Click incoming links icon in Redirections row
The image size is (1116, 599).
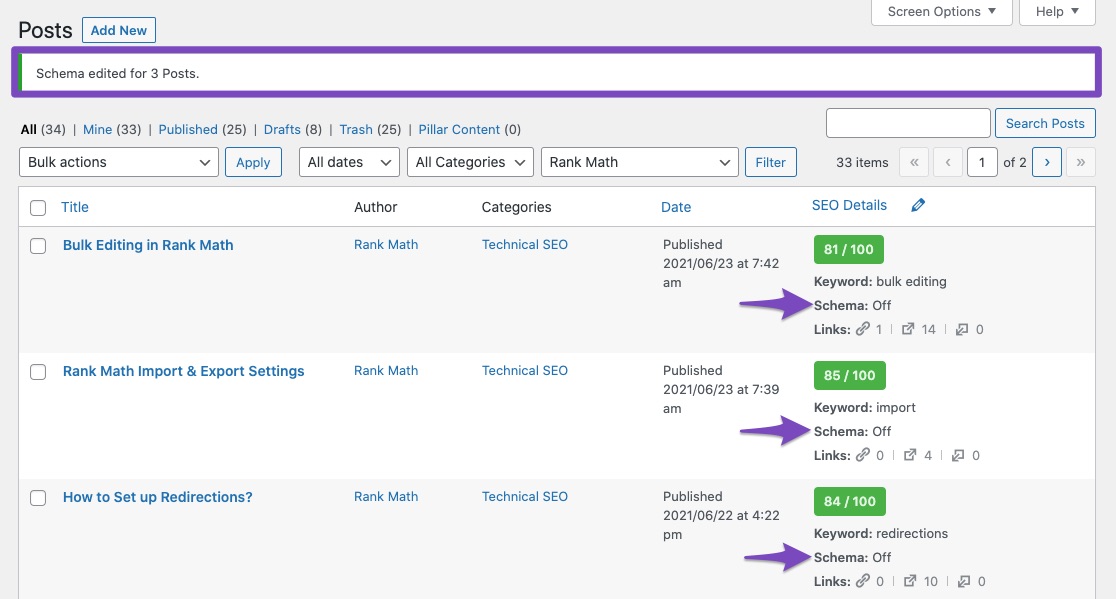pyautogui.click(x=964, y=581)
